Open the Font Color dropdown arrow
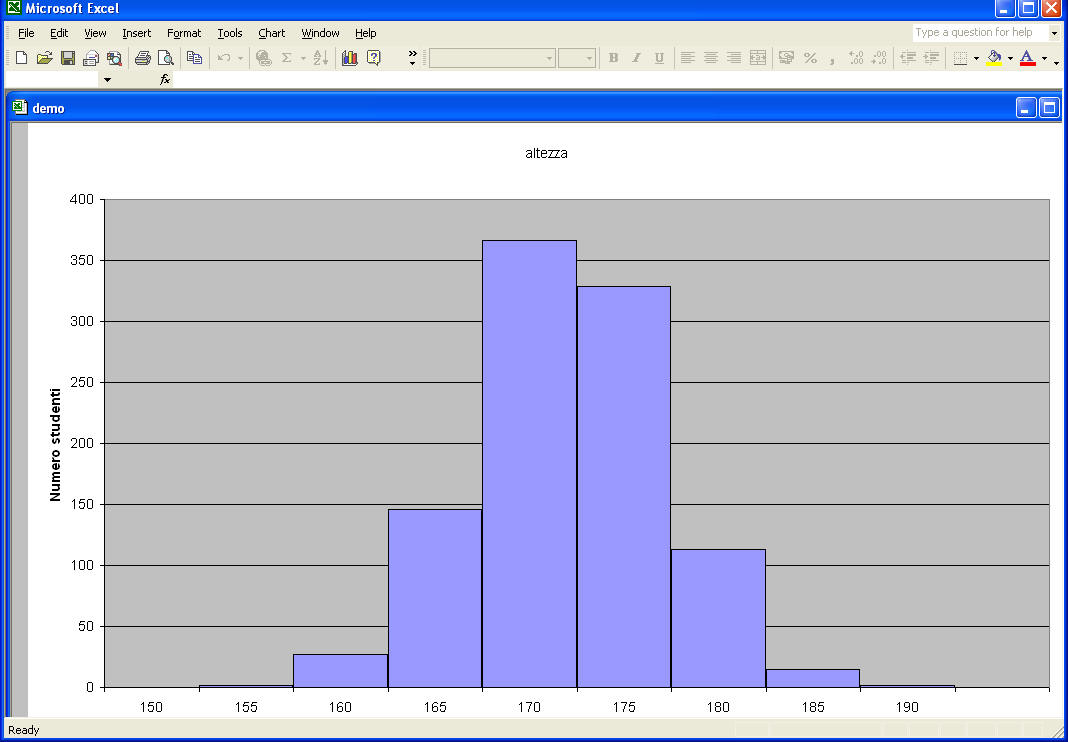The width and height of the screenshot is (1068, 742). [1043, 58]
